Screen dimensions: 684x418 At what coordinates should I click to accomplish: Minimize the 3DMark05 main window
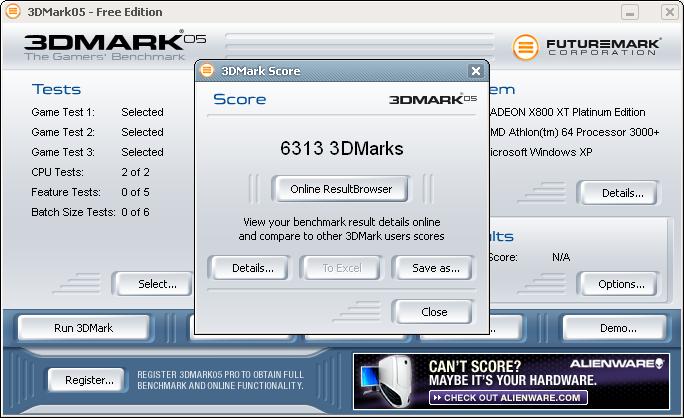click(x=629, y=12)
